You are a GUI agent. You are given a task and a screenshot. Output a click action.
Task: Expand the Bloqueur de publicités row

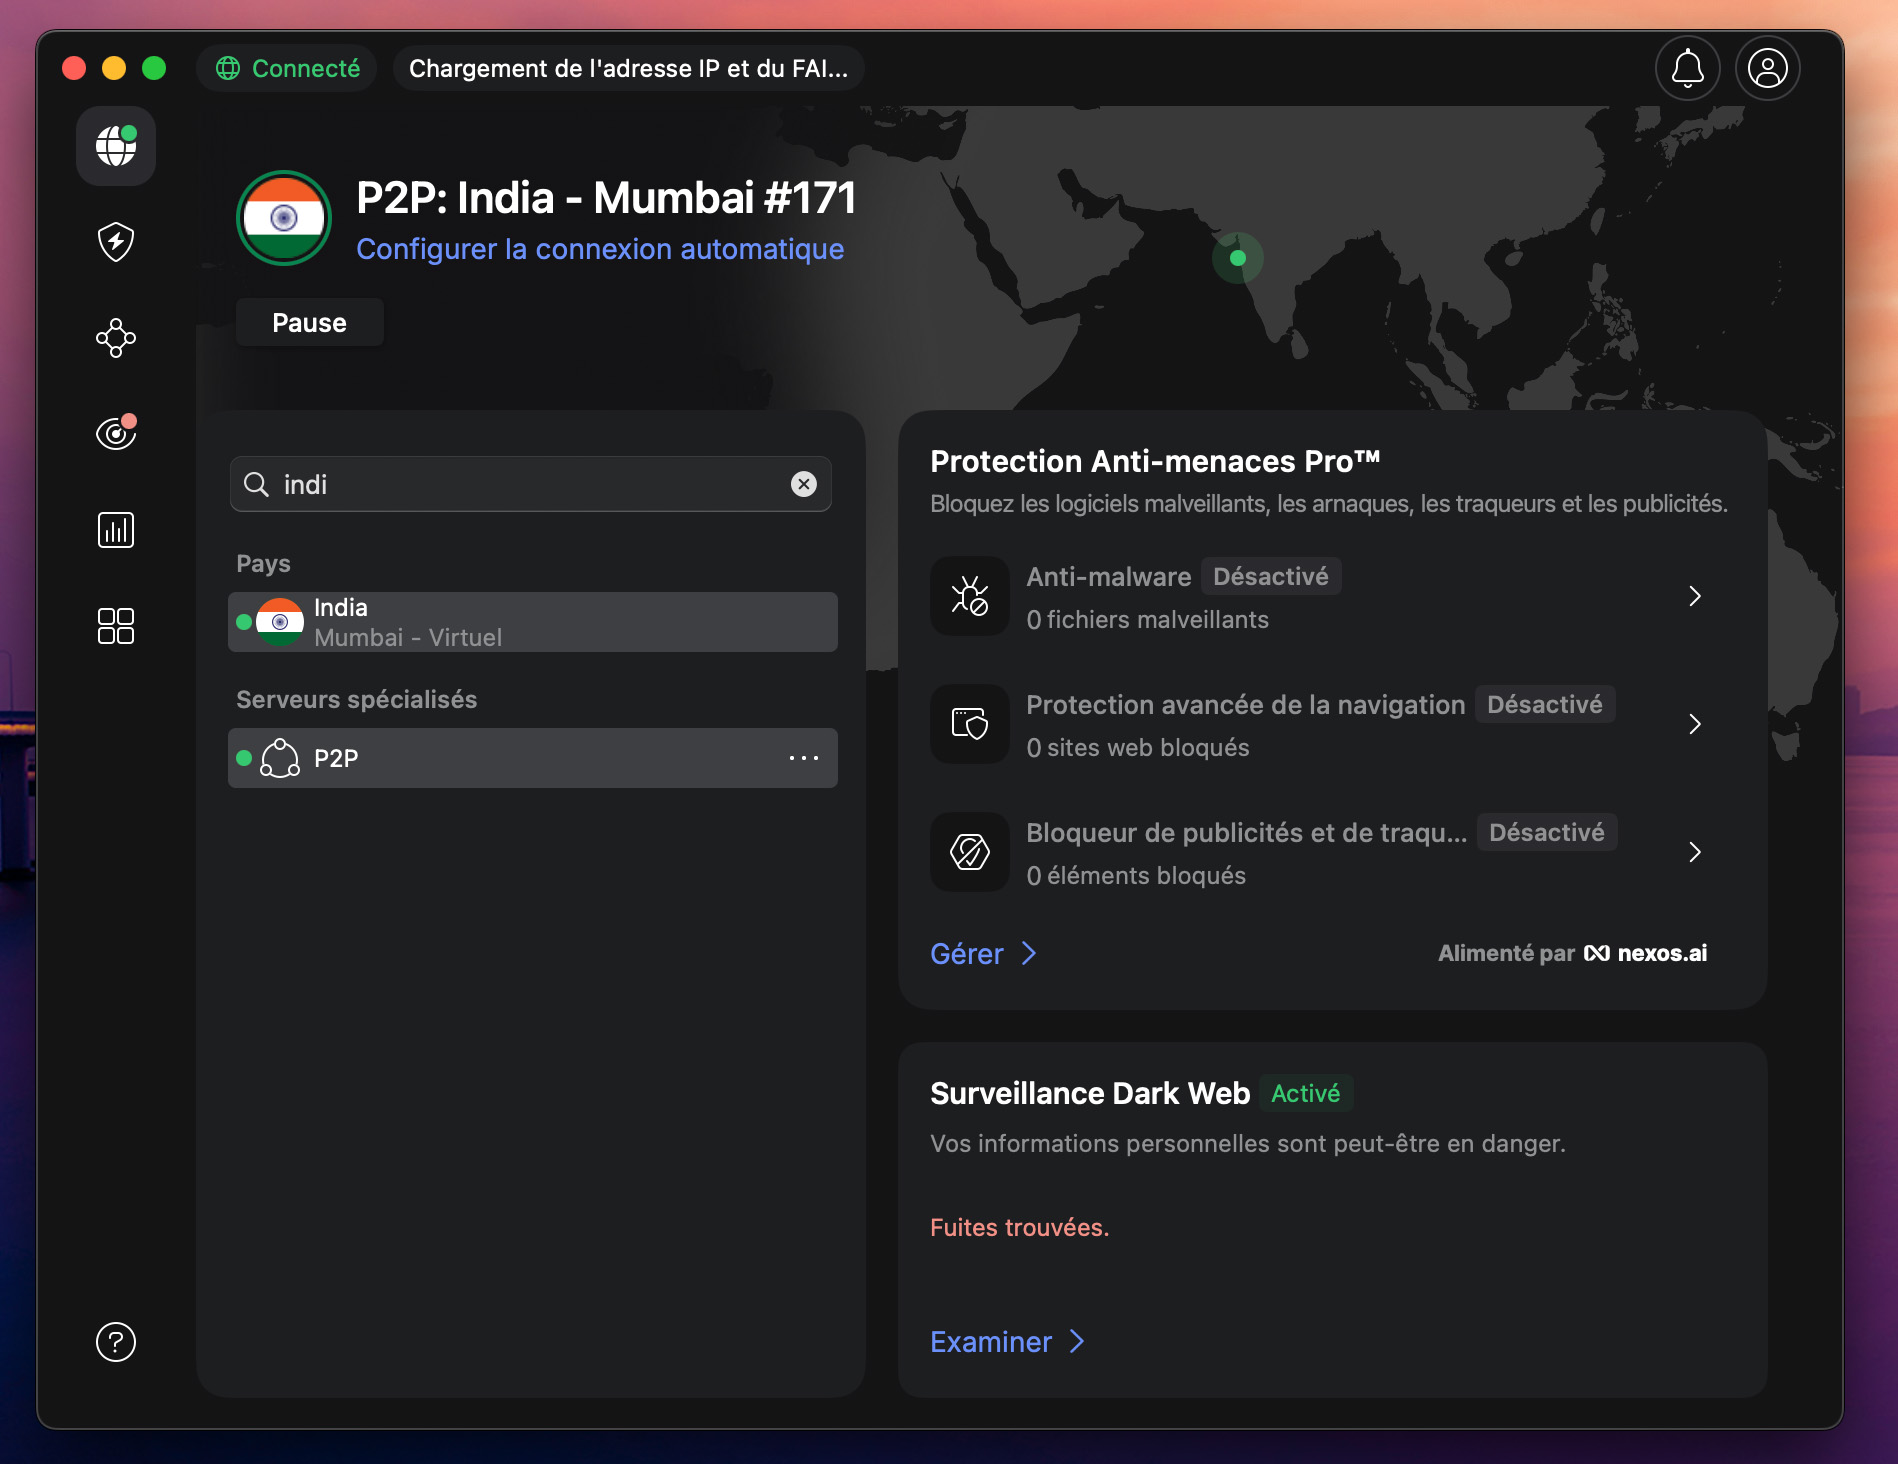tap(1694, 852)
